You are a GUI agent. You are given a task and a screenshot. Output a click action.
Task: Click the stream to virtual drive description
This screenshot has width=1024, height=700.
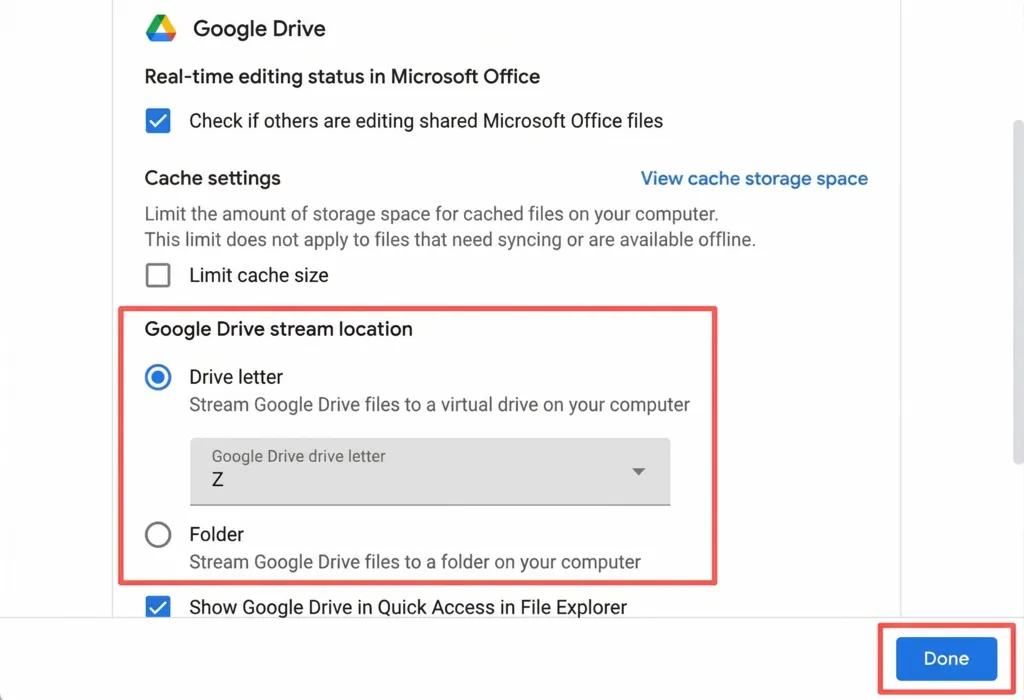pyautogui.click(x=439, y=405)
